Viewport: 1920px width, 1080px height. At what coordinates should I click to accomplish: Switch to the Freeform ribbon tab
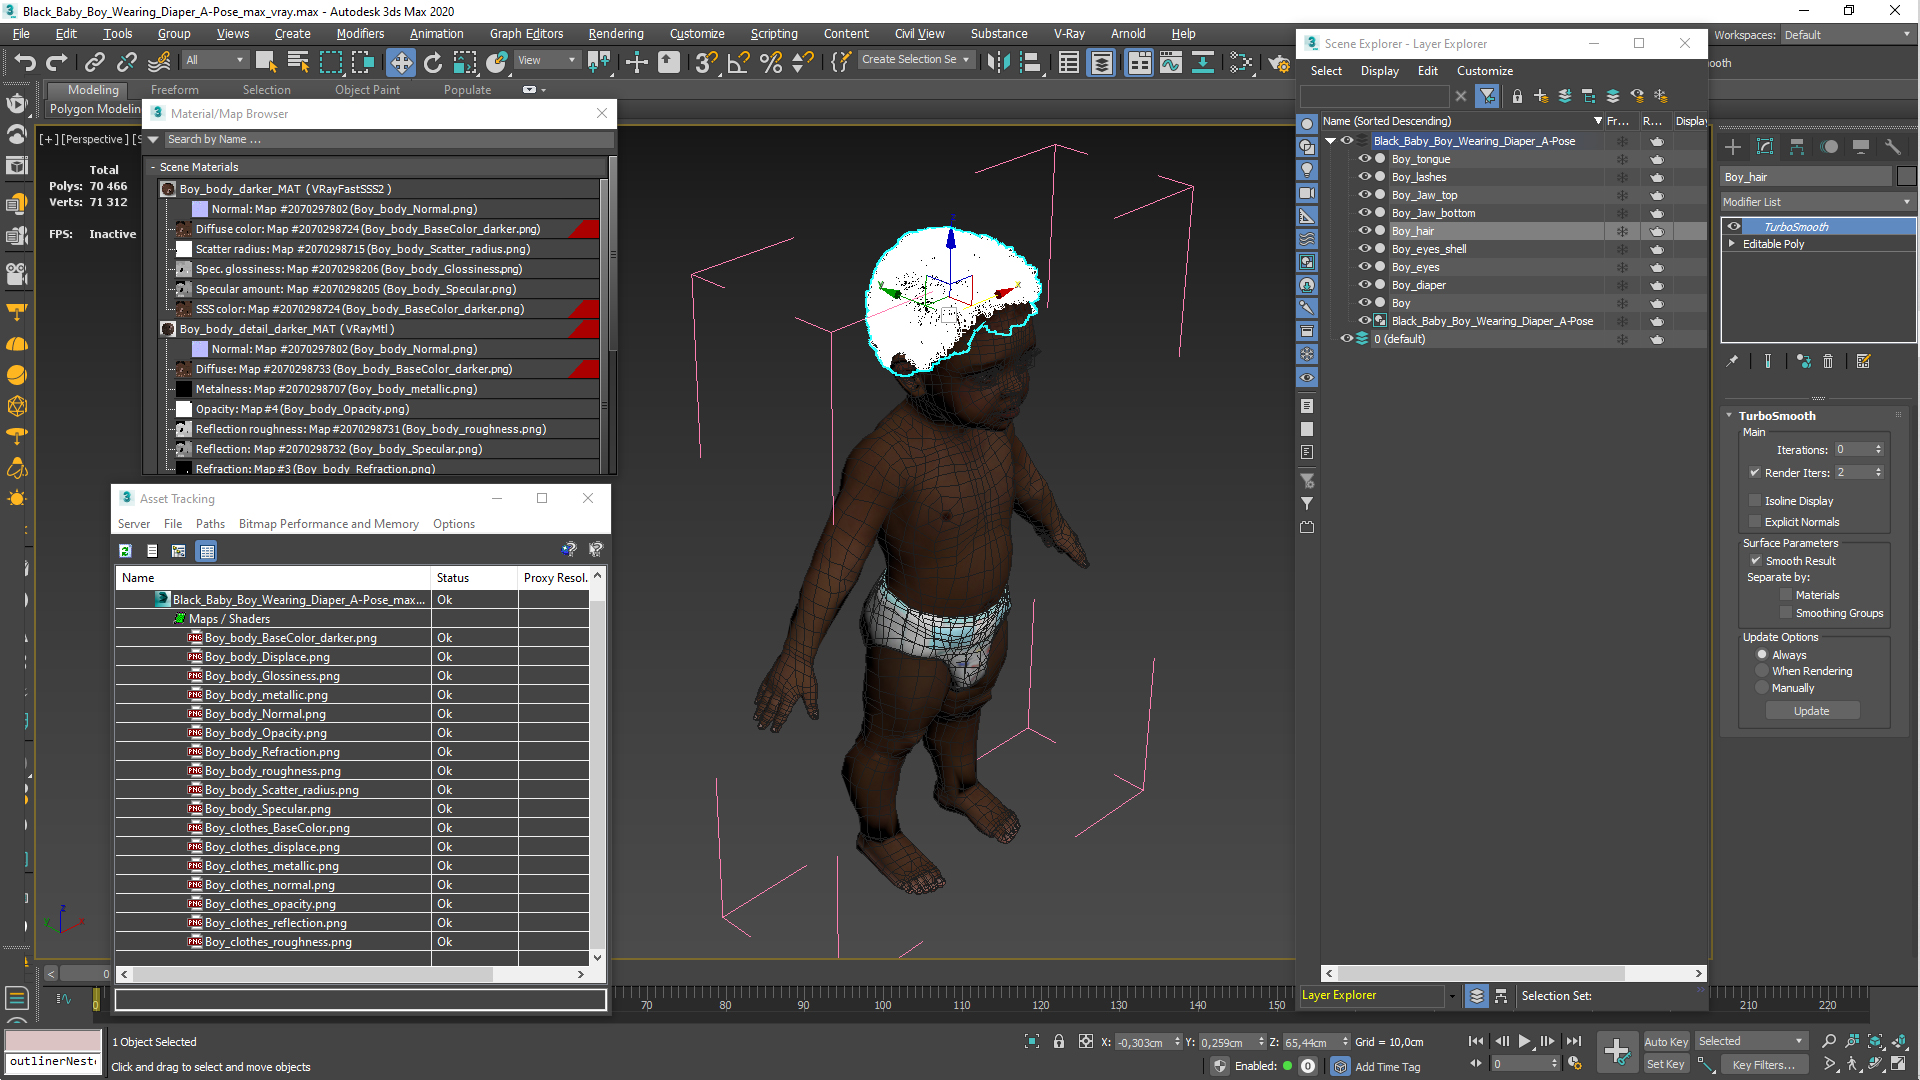(175, 90)
